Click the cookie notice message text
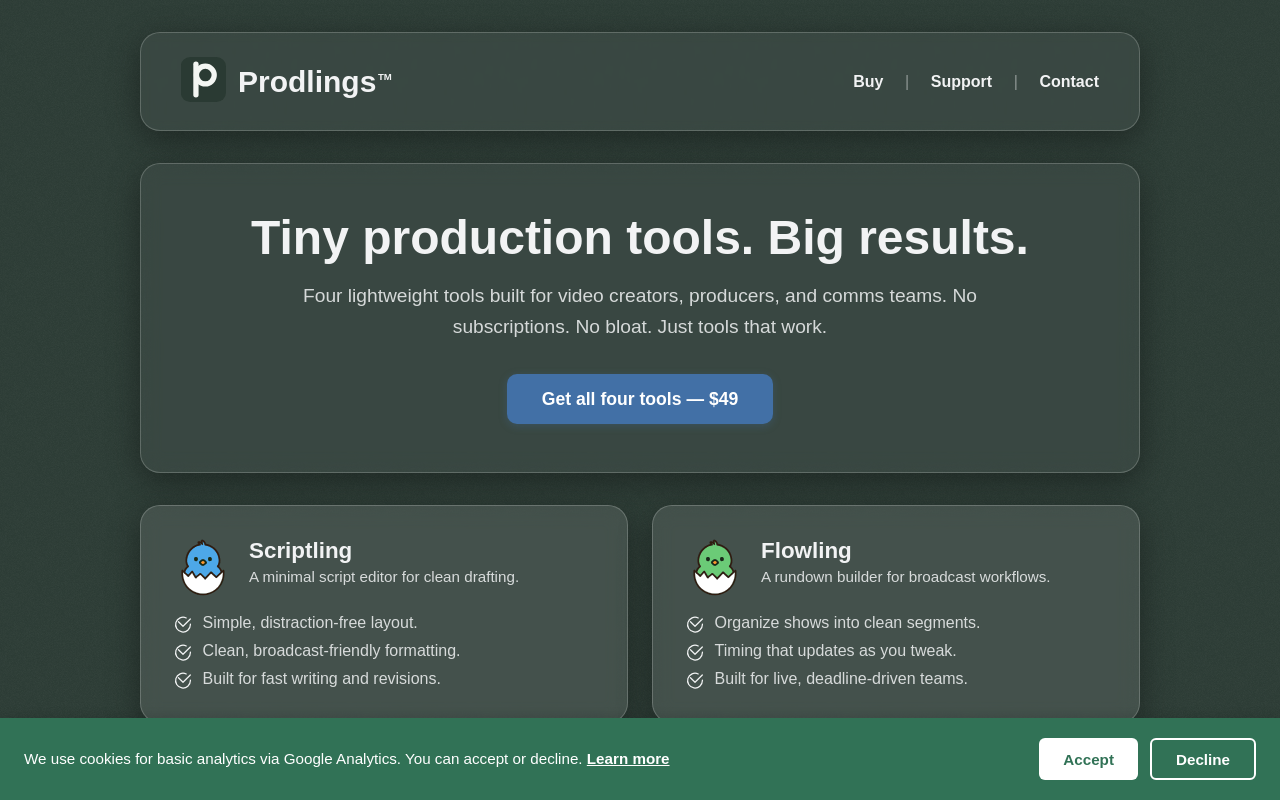This screenshot has height=800, width=1280. click(303, 759)
